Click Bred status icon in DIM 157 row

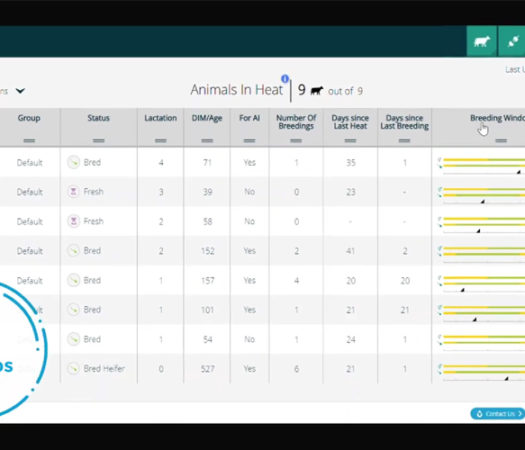pyautogui.click(x=74, y=280)
